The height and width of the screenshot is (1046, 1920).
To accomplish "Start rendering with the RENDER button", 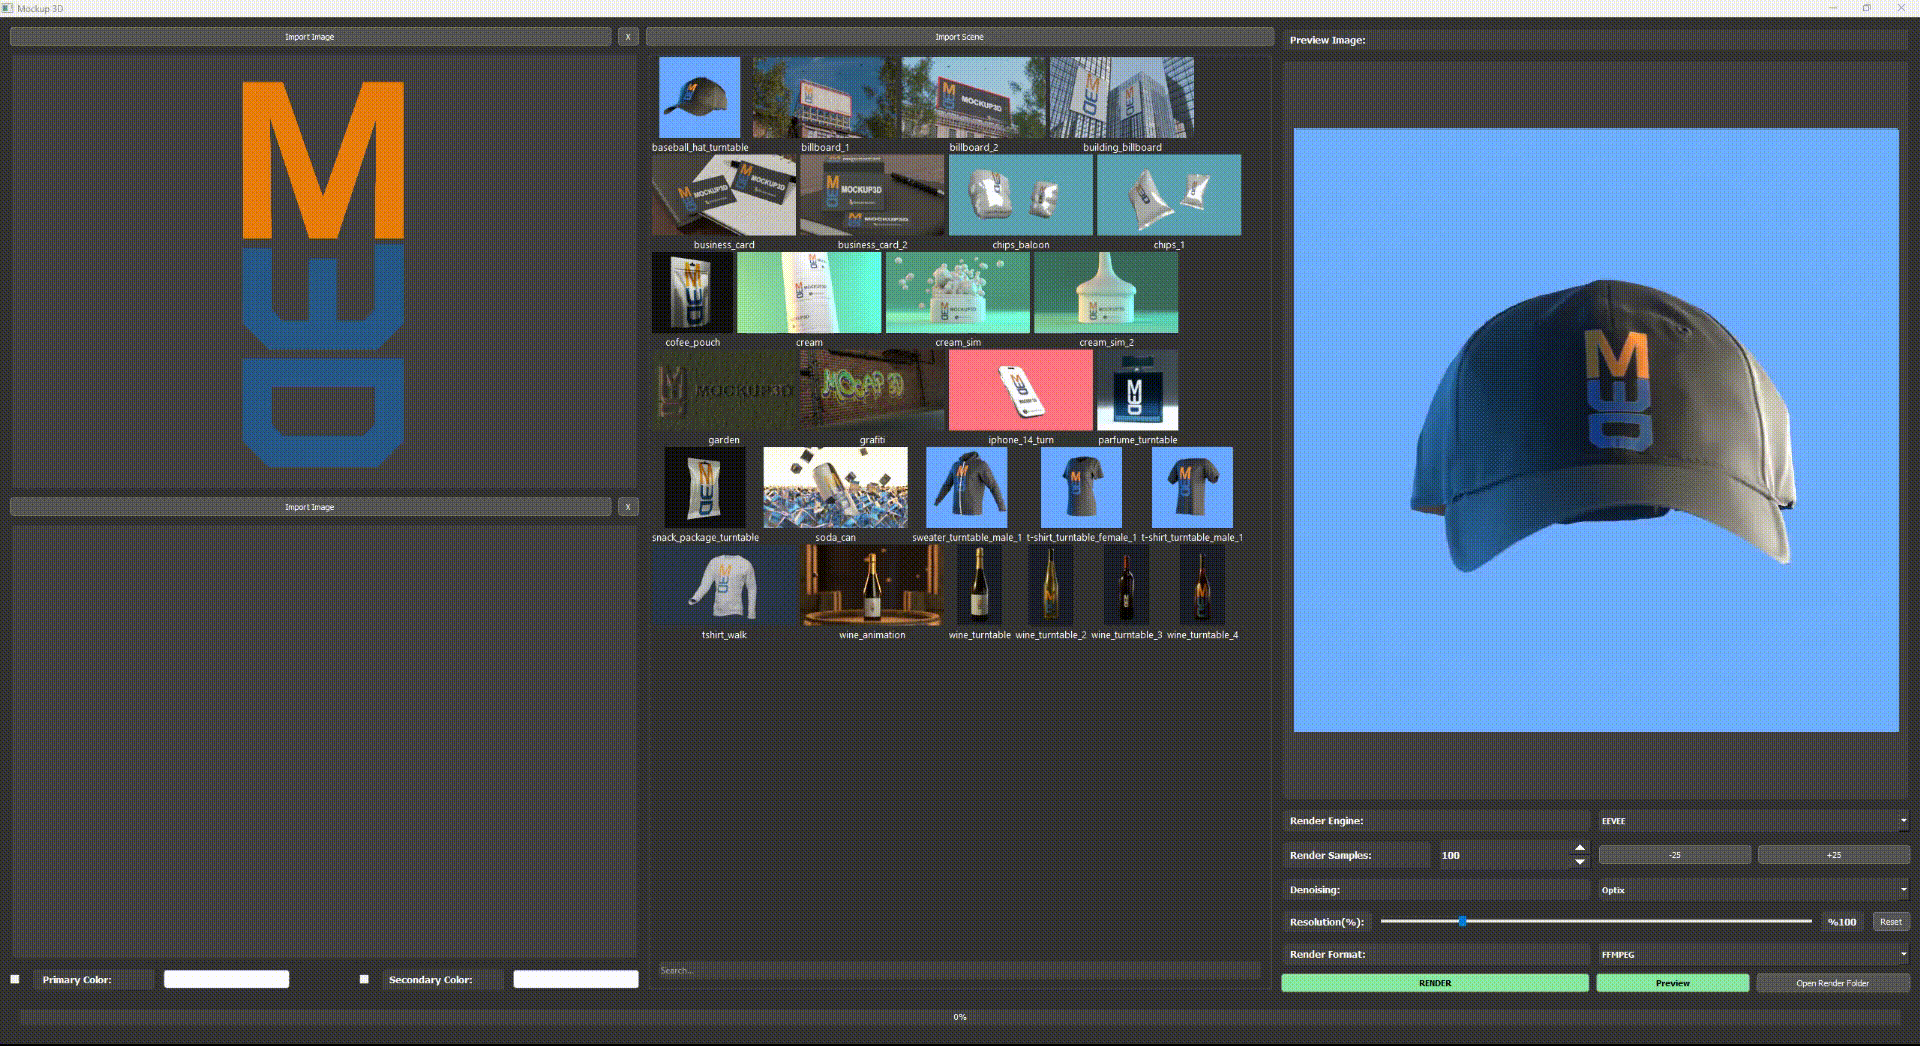I will pyautogui.click(x=1435, y=983).
